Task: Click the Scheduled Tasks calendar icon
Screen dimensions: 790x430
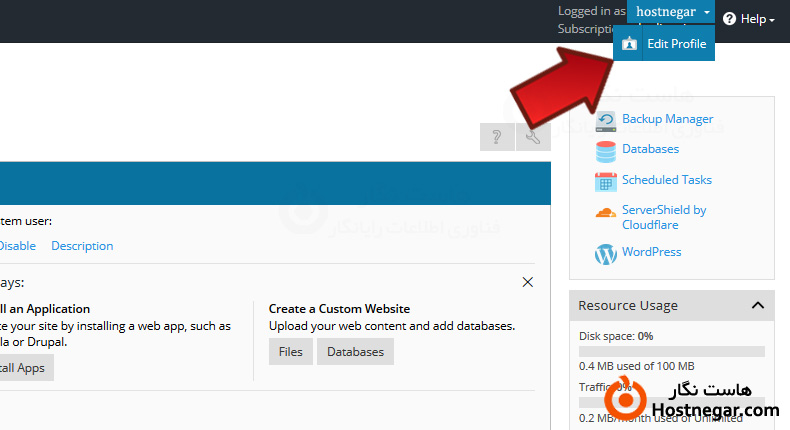Action: (605, 181)
